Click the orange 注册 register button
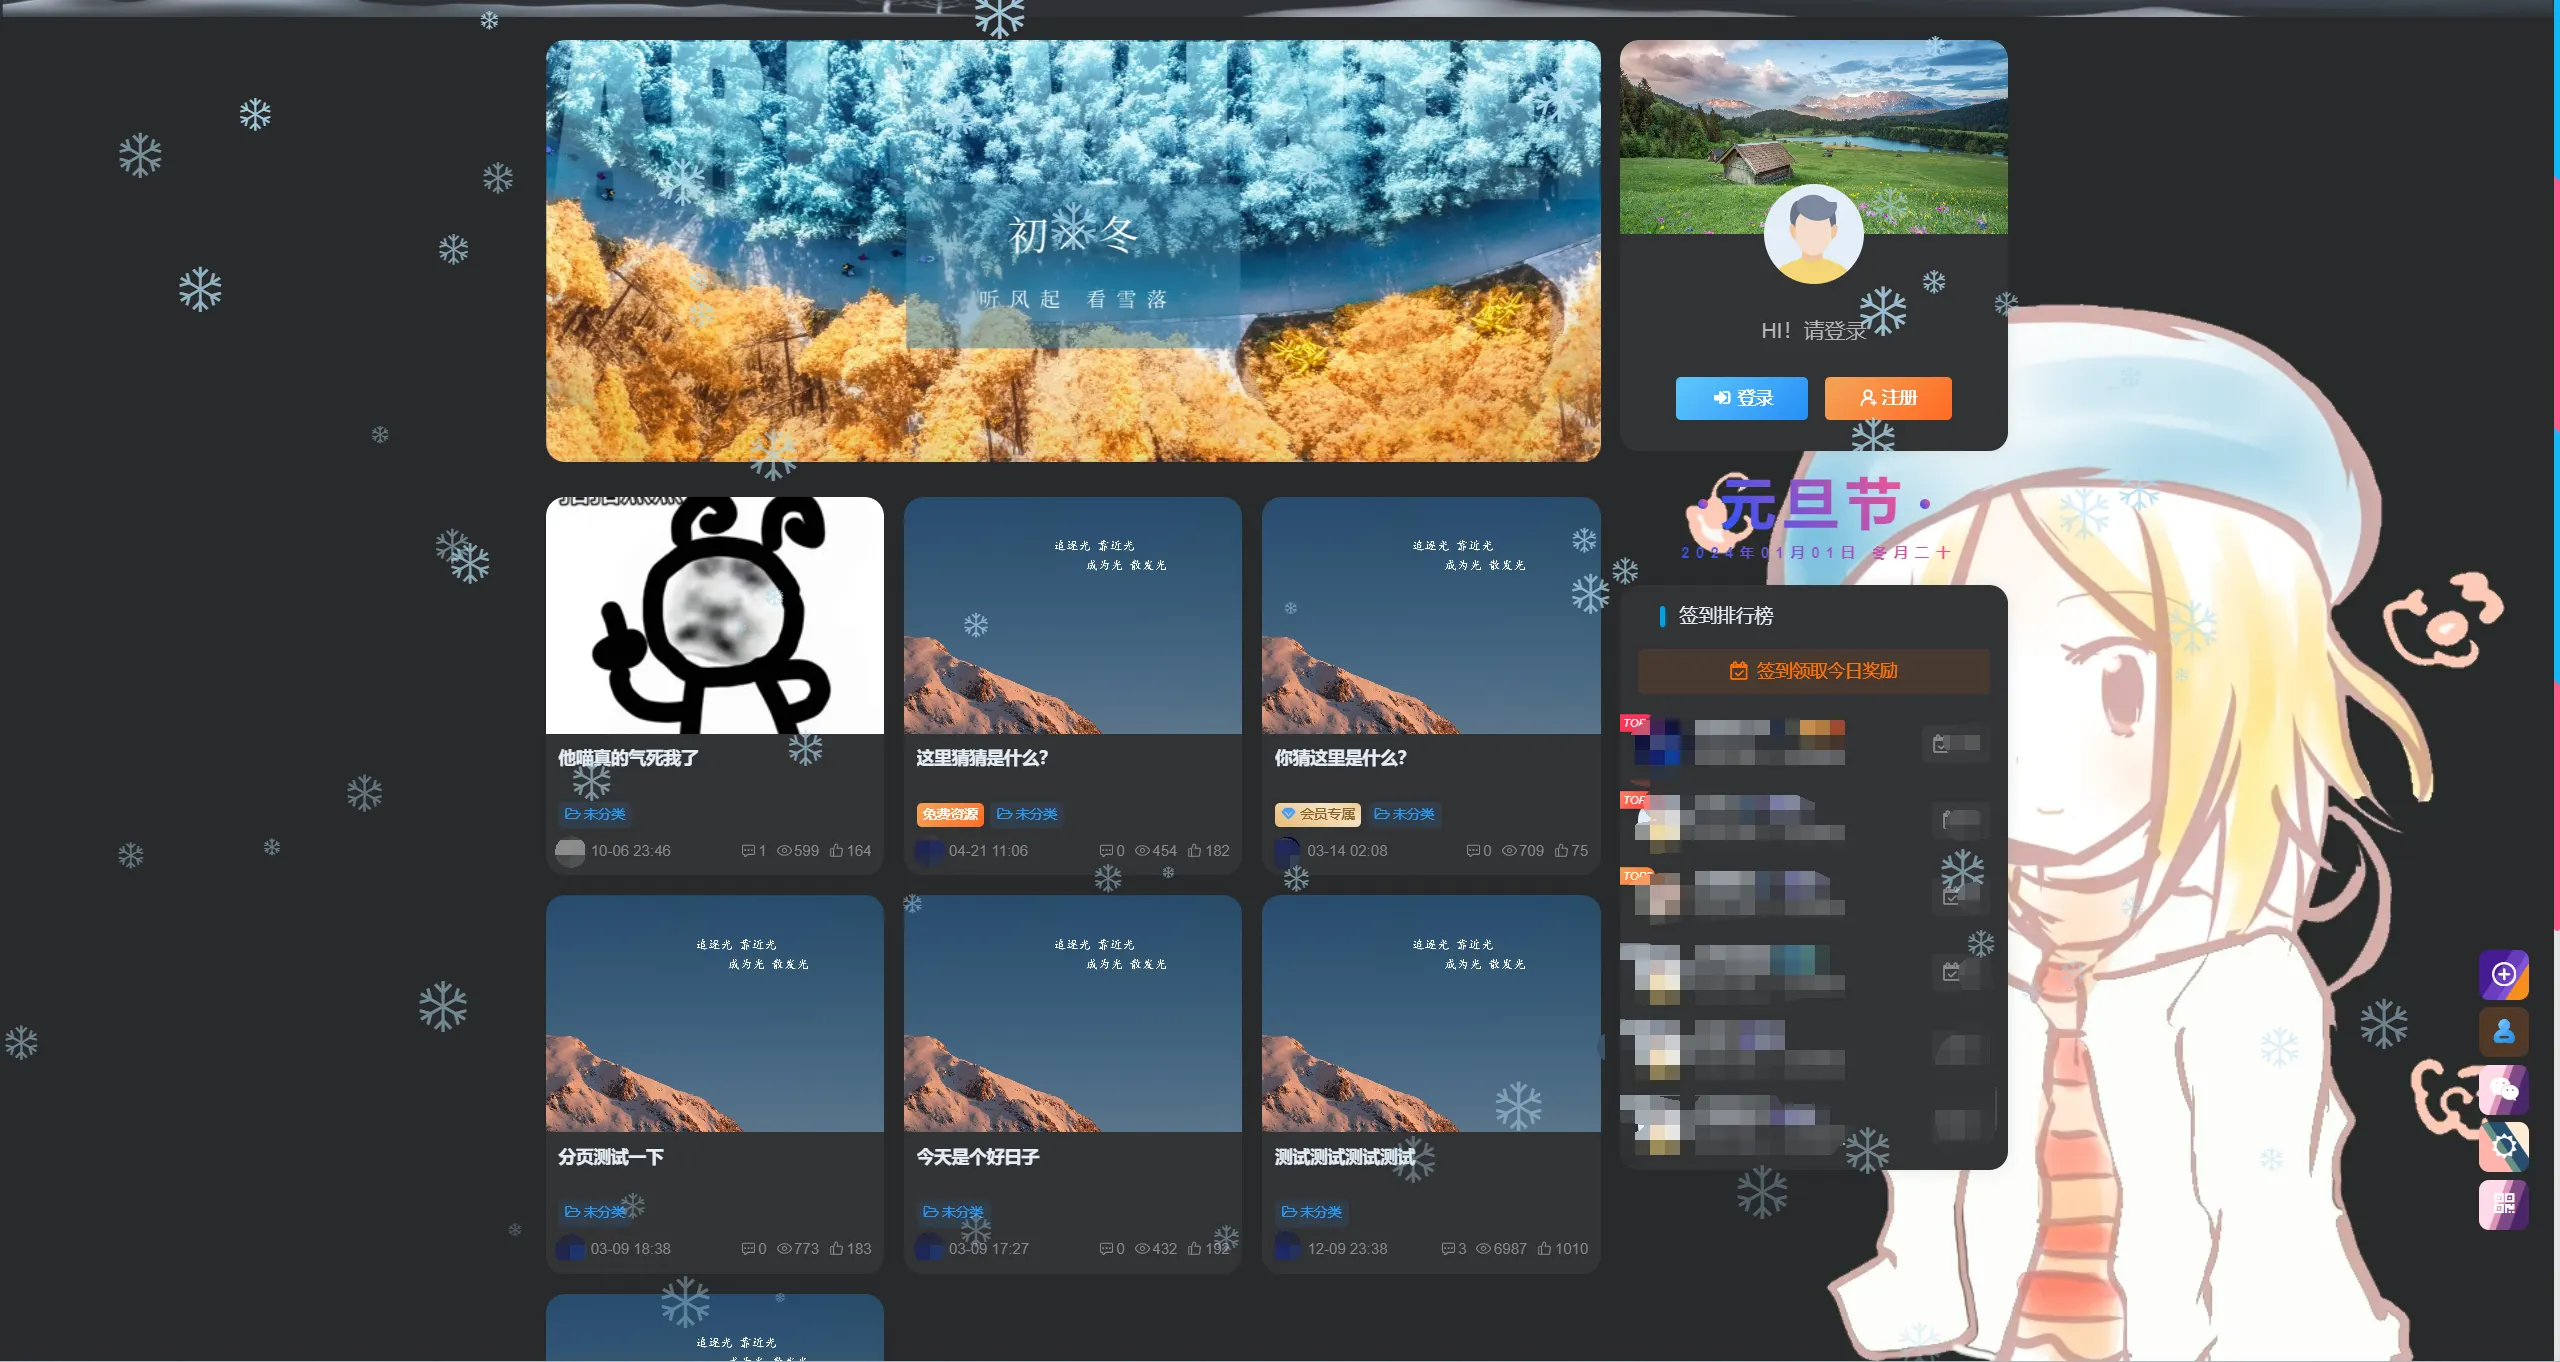The height and width of the screenshot is (1362, 2560). pos(1888,398)
